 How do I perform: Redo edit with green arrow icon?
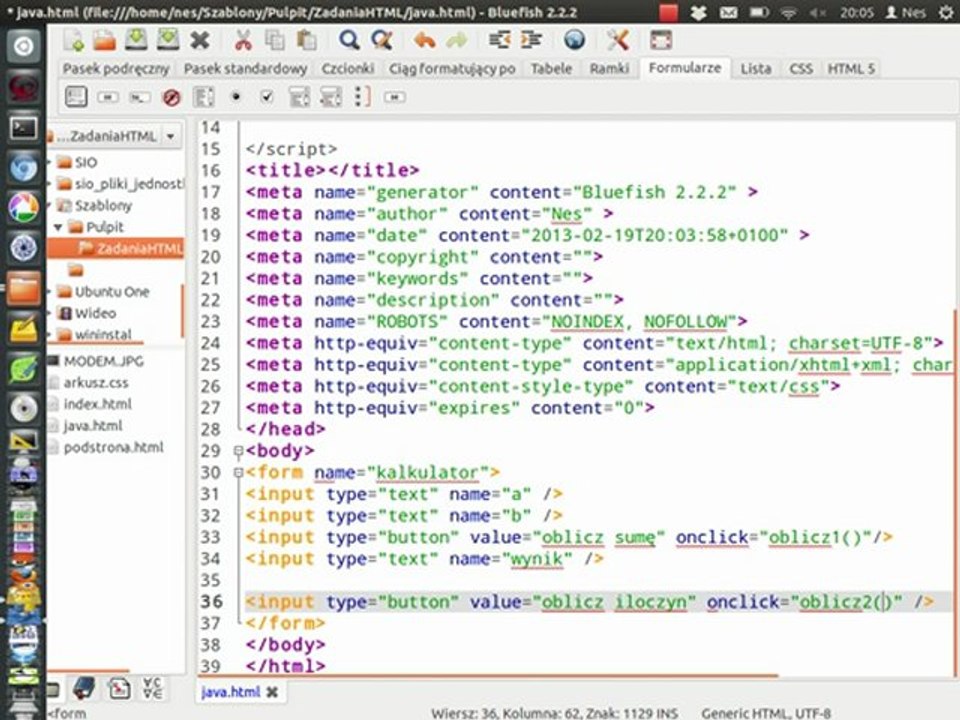click(x=456, y=40)
